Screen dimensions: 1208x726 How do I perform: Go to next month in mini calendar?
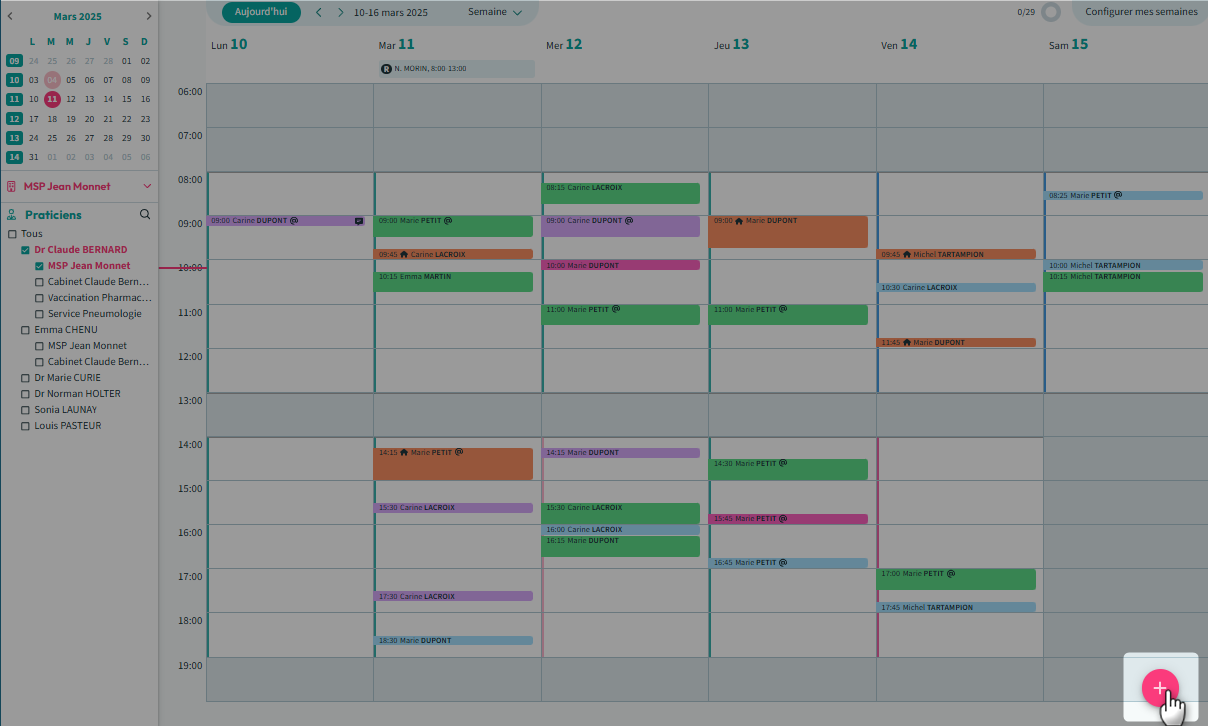(x=149, y=16)
